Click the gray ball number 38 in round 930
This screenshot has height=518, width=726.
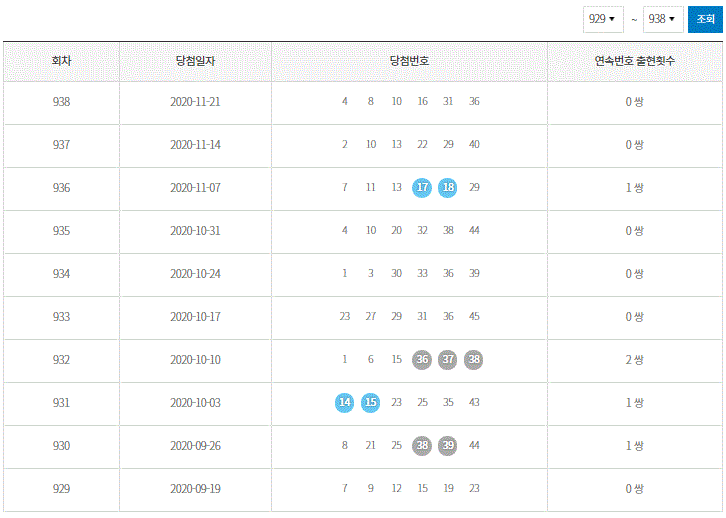click(422, 445)
